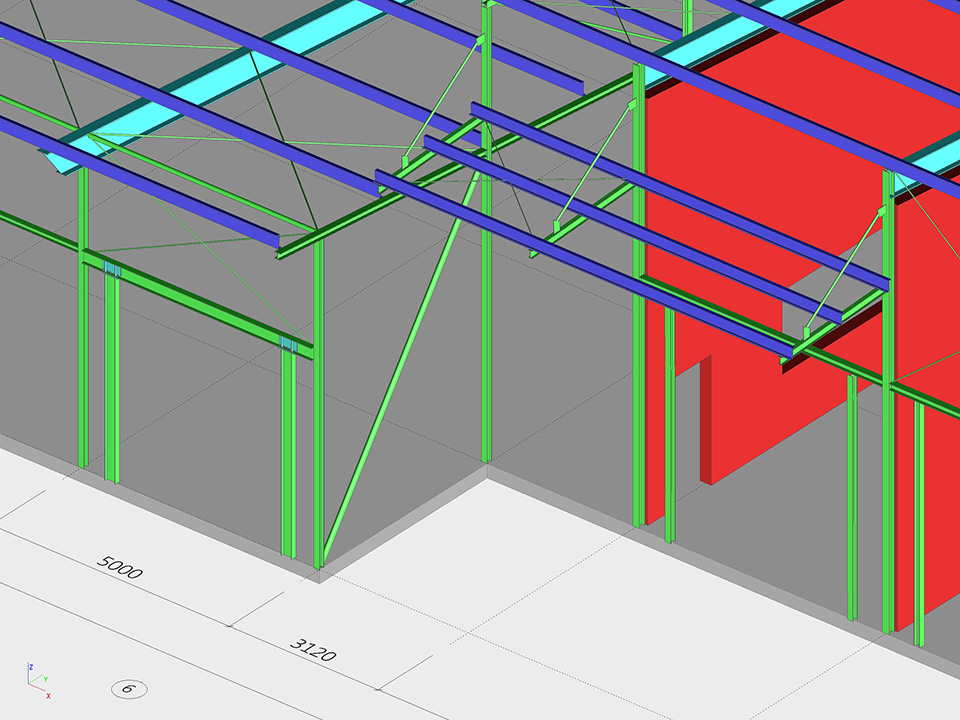
Task: Click the 3120 dimension text
Action: (x=313, y=649)
